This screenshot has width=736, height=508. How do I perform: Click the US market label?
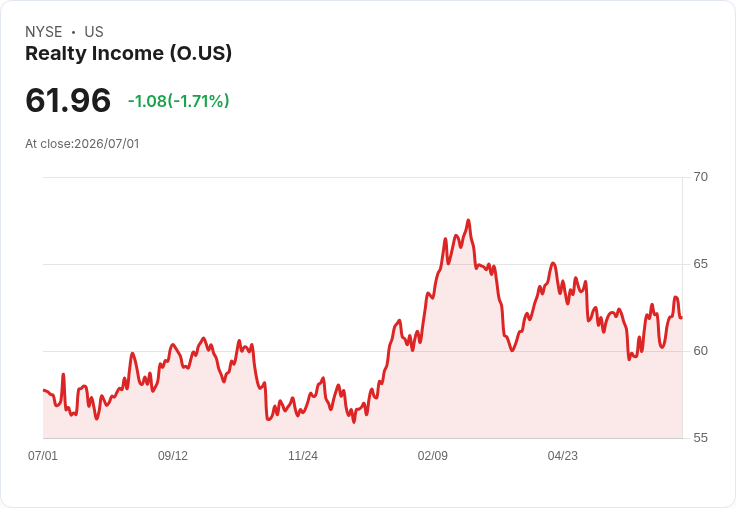pyautogui.click(x=94, y=32)
